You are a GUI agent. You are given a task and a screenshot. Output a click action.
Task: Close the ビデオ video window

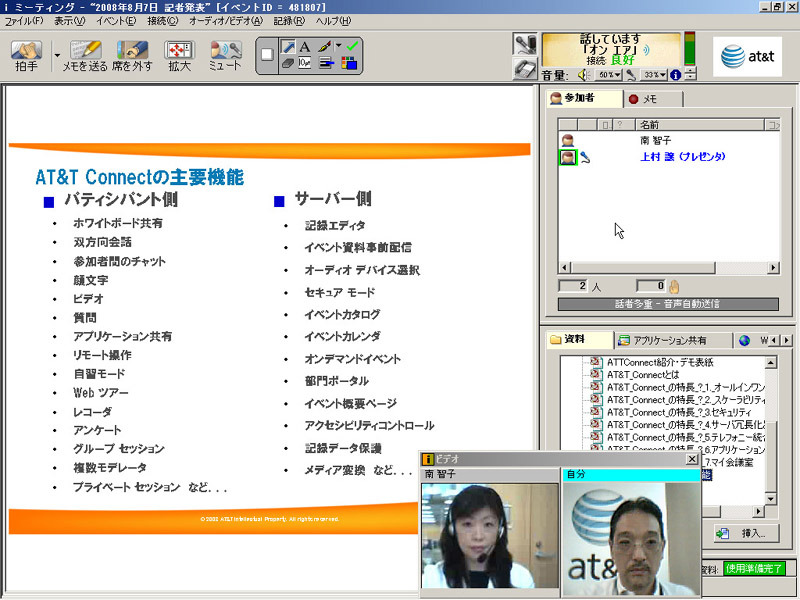tap(692, 459)
